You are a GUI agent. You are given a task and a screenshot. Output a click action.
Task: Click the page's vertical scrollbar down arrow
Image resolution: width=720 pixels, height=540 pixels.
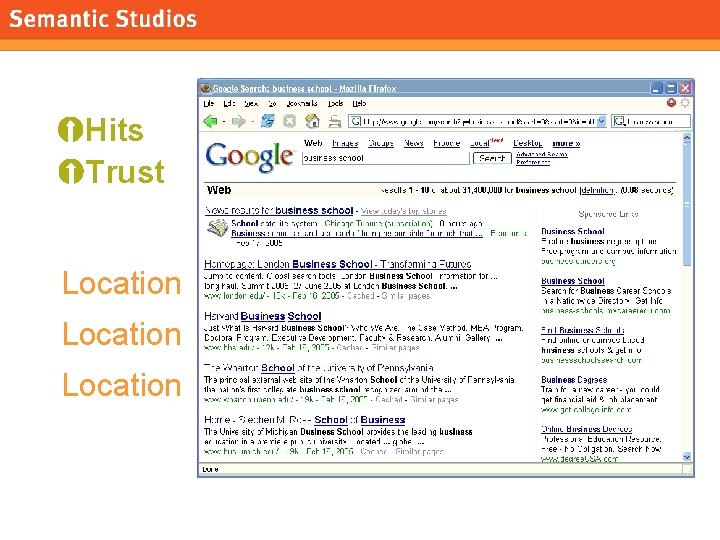(687, 456)
